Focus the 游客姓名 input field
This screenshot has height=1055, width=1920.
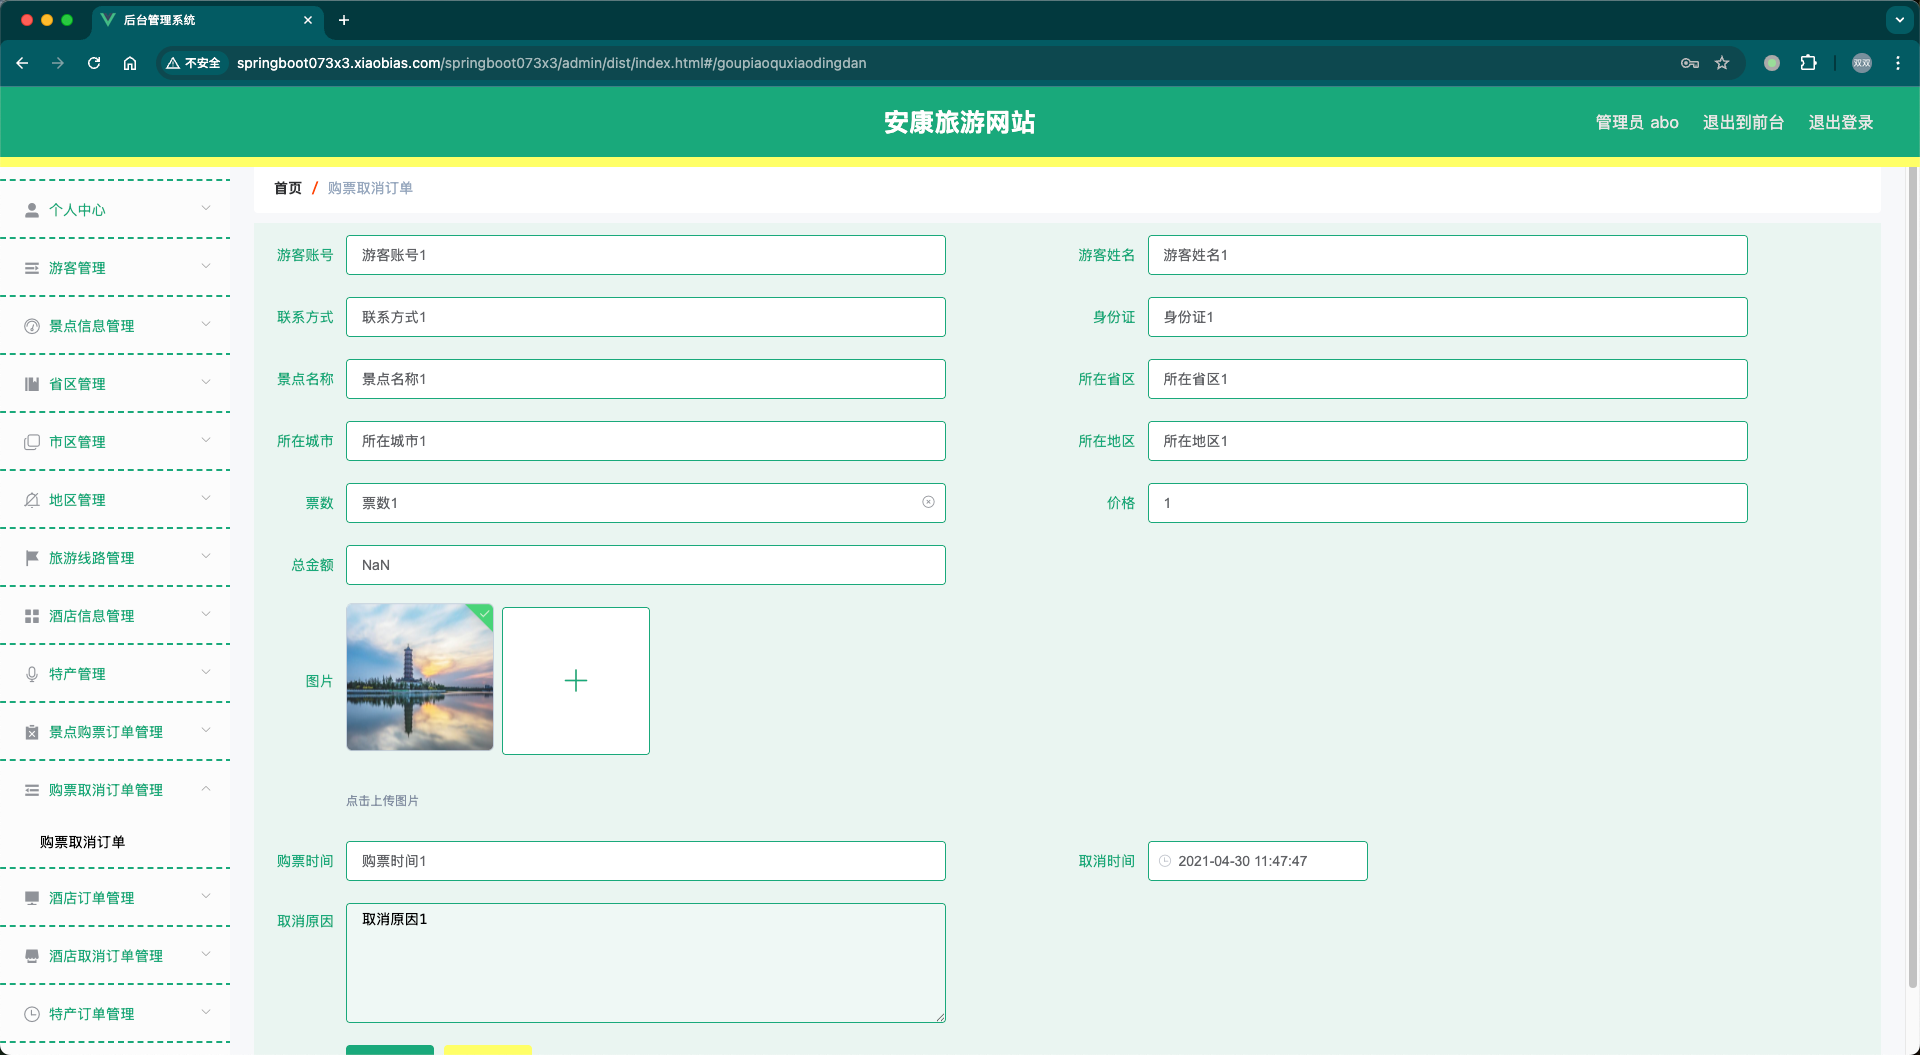pyautogui.click(x=1447, y=255)
